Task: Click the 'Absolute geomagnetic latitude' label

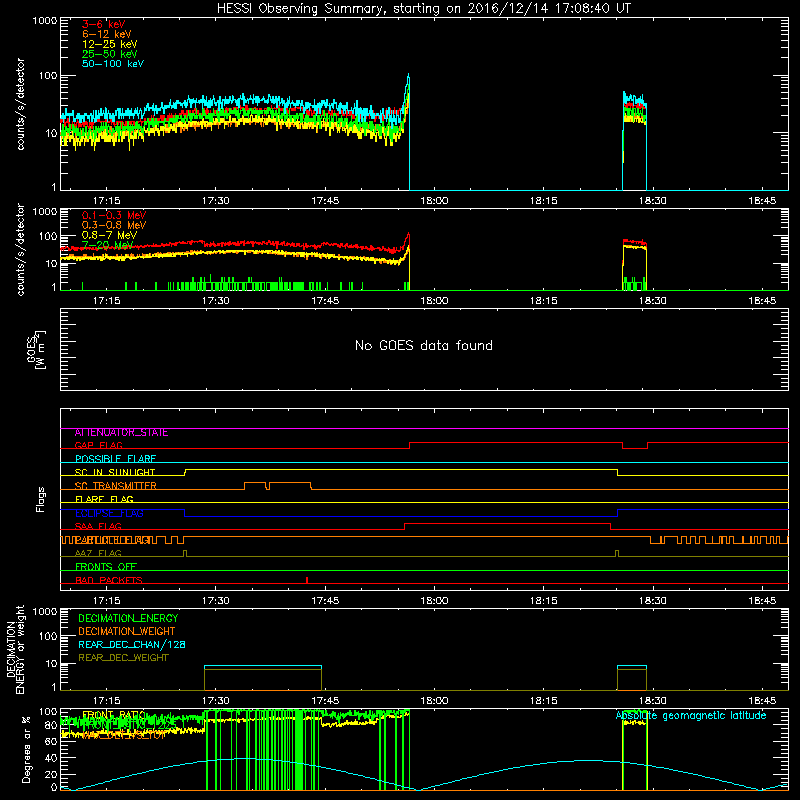Action: tap(691, 716)
